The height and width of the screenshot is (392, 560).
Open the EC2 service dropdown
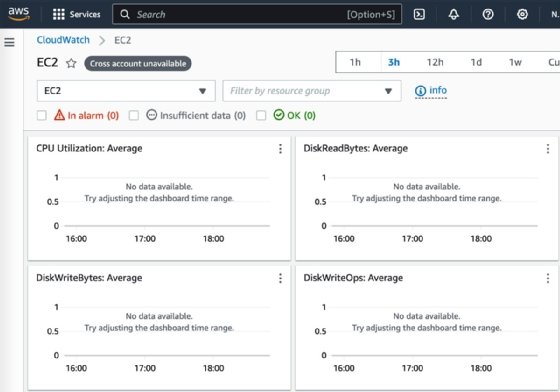[x=126, y=91]
